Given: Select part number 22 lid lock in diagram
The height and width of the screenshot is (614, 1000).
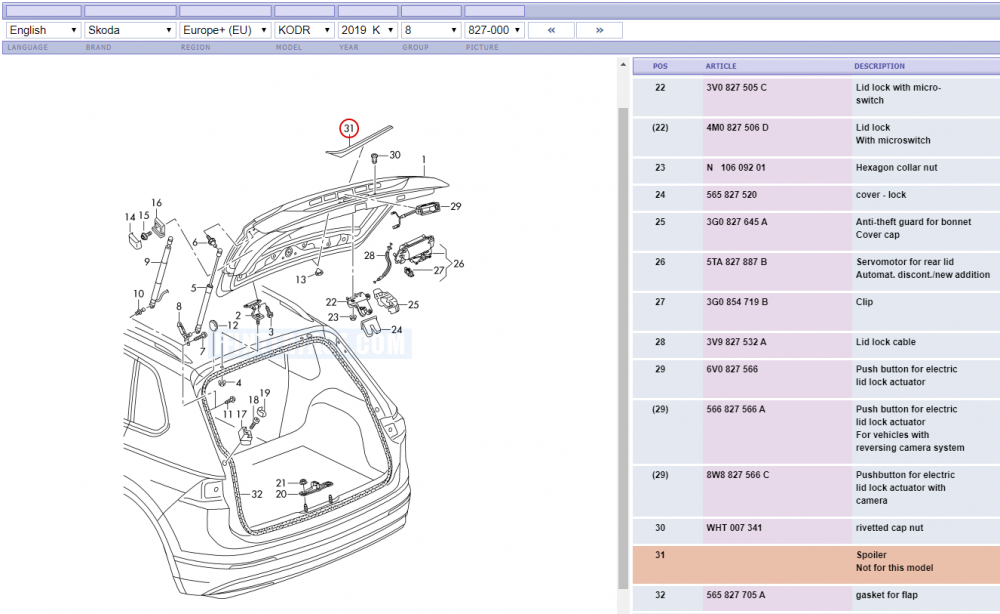Looking at the screenshot, I should [x=331, y=302].
